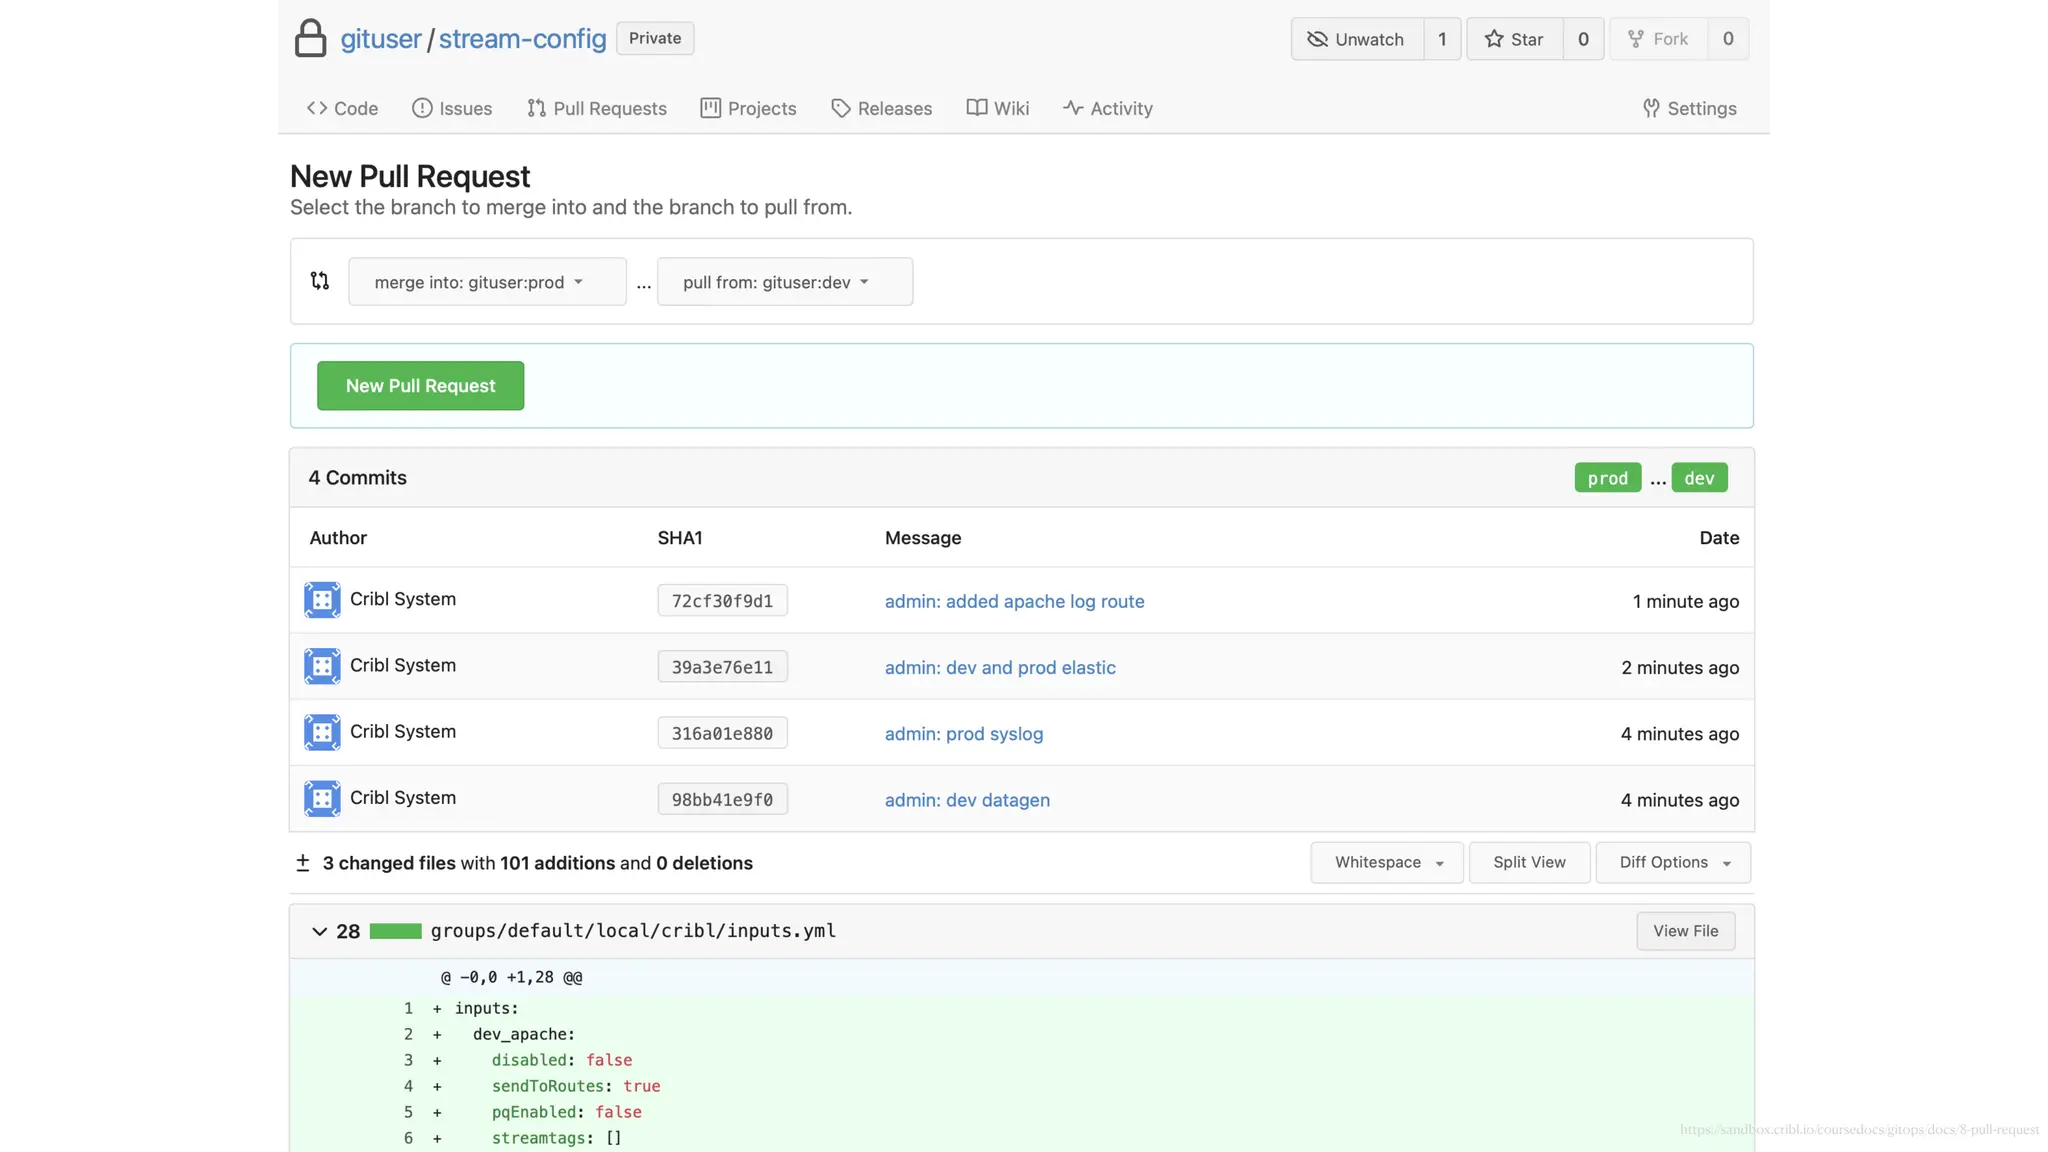The height and width of the screenshot is (1152, 2048).
Task: Click the Wiki book icon
Action: tap(976, 107)
